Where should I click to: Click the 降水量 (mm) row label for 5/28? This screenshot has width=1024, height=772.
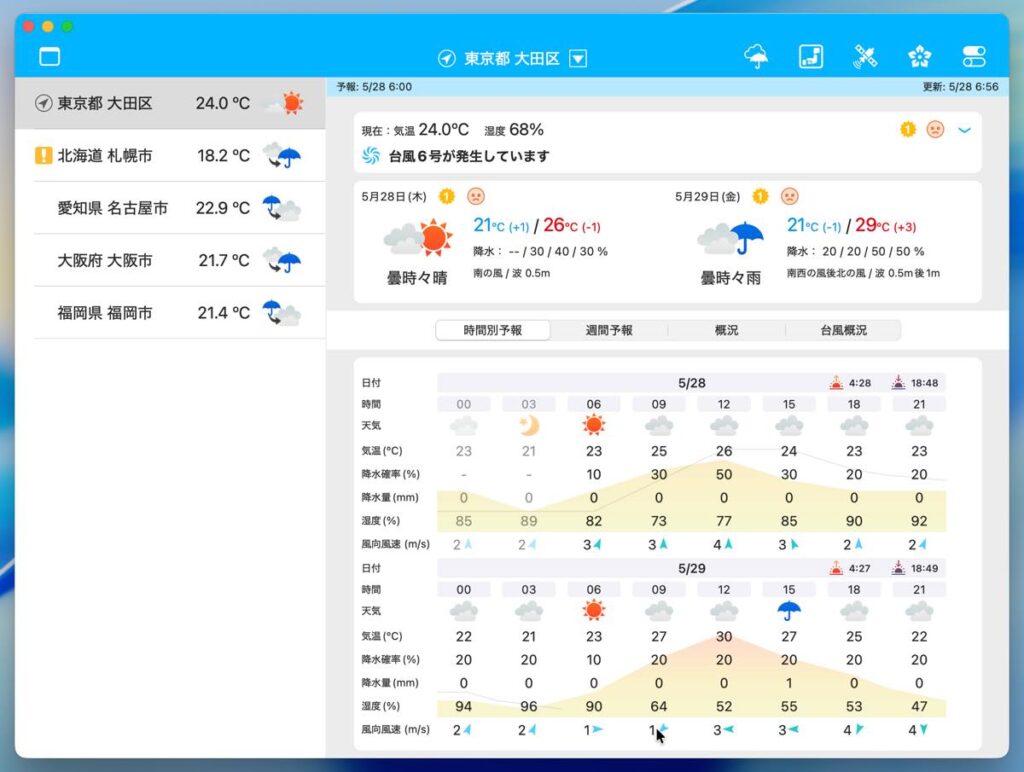390,498
